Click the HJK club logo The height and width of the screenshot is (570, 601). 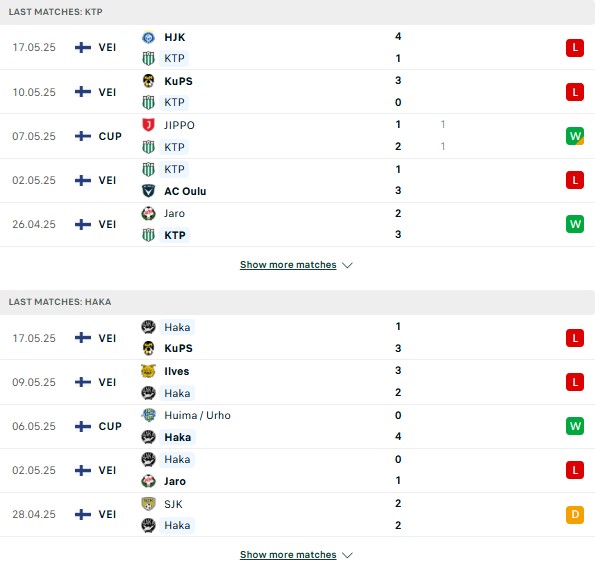pyautogui.click(x=148, y=37)
